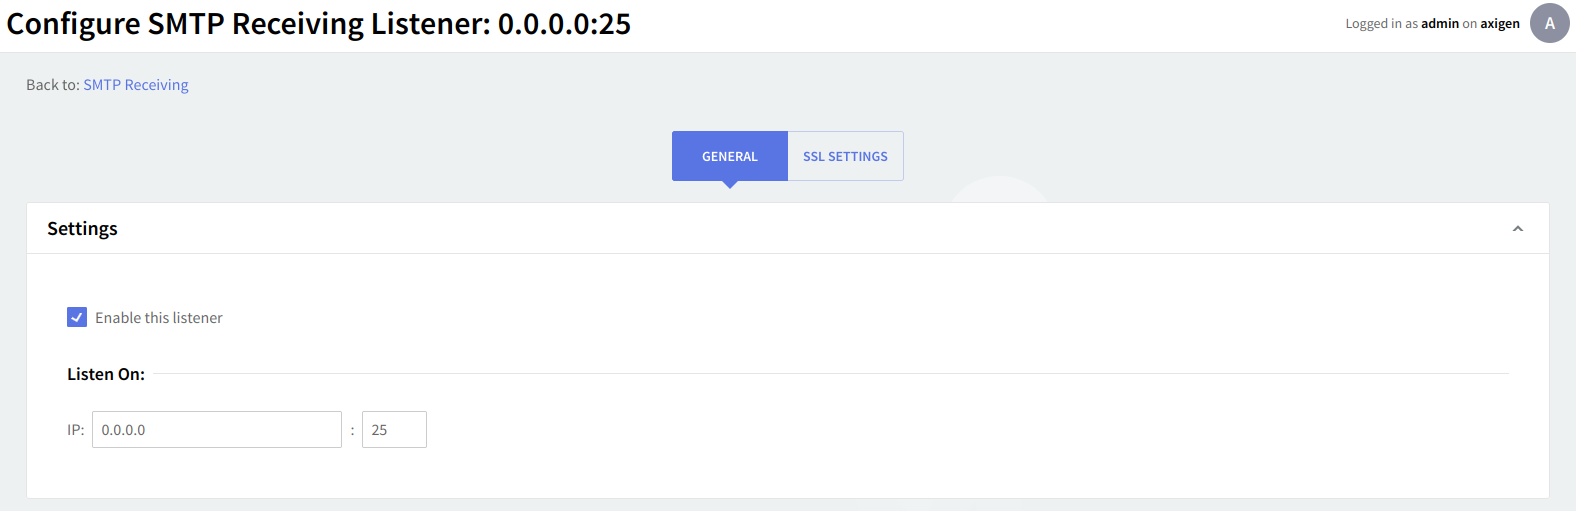Click the Settings panel header title
The image size is (1576, 511).
click(x=82, y=229)
